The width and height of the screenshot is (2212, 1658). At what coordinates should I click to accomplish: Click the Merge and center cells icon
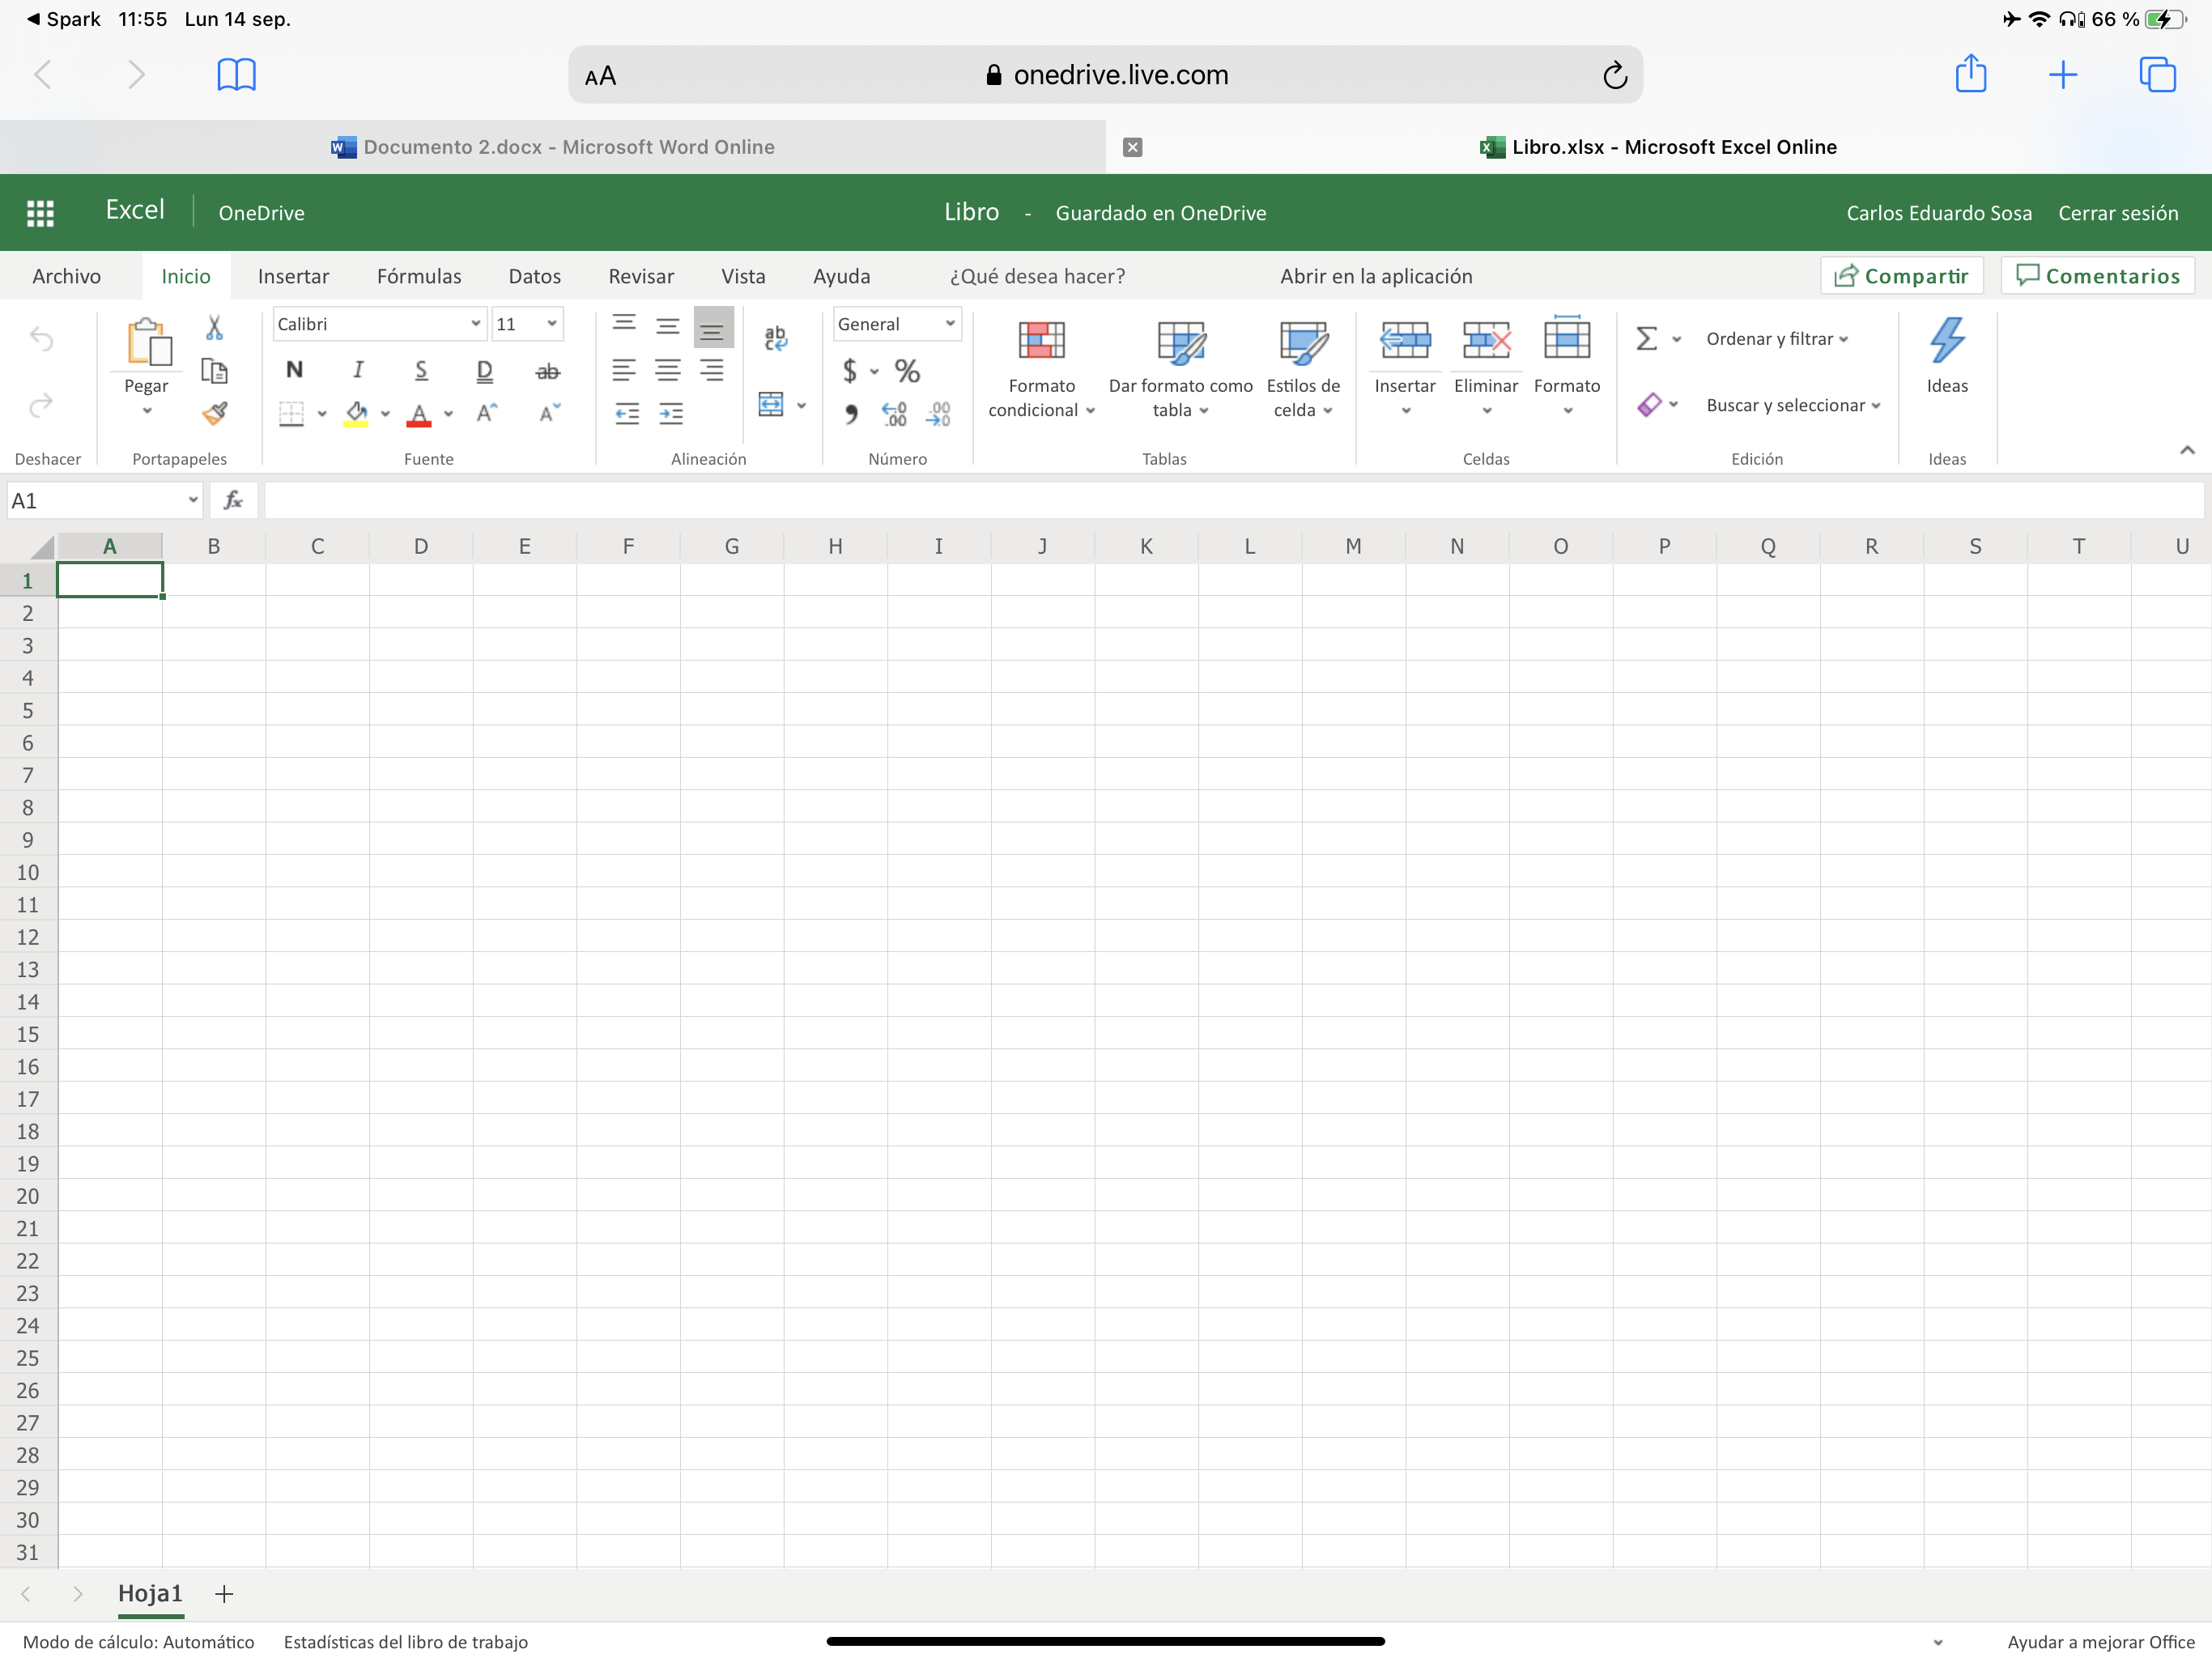pos(771,404)
